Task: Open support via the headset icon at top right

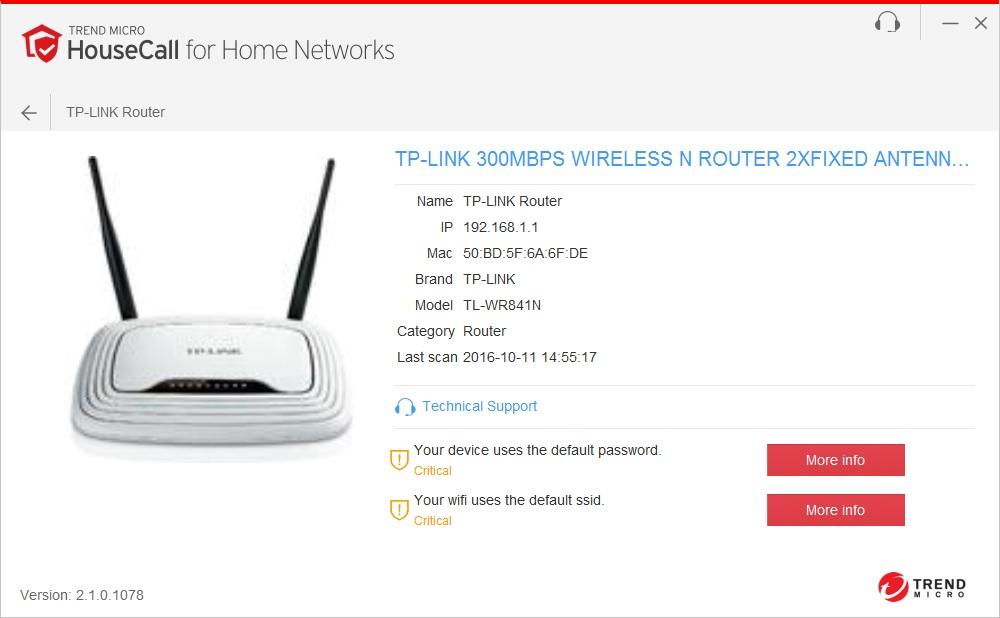Action: pos(887,23)
